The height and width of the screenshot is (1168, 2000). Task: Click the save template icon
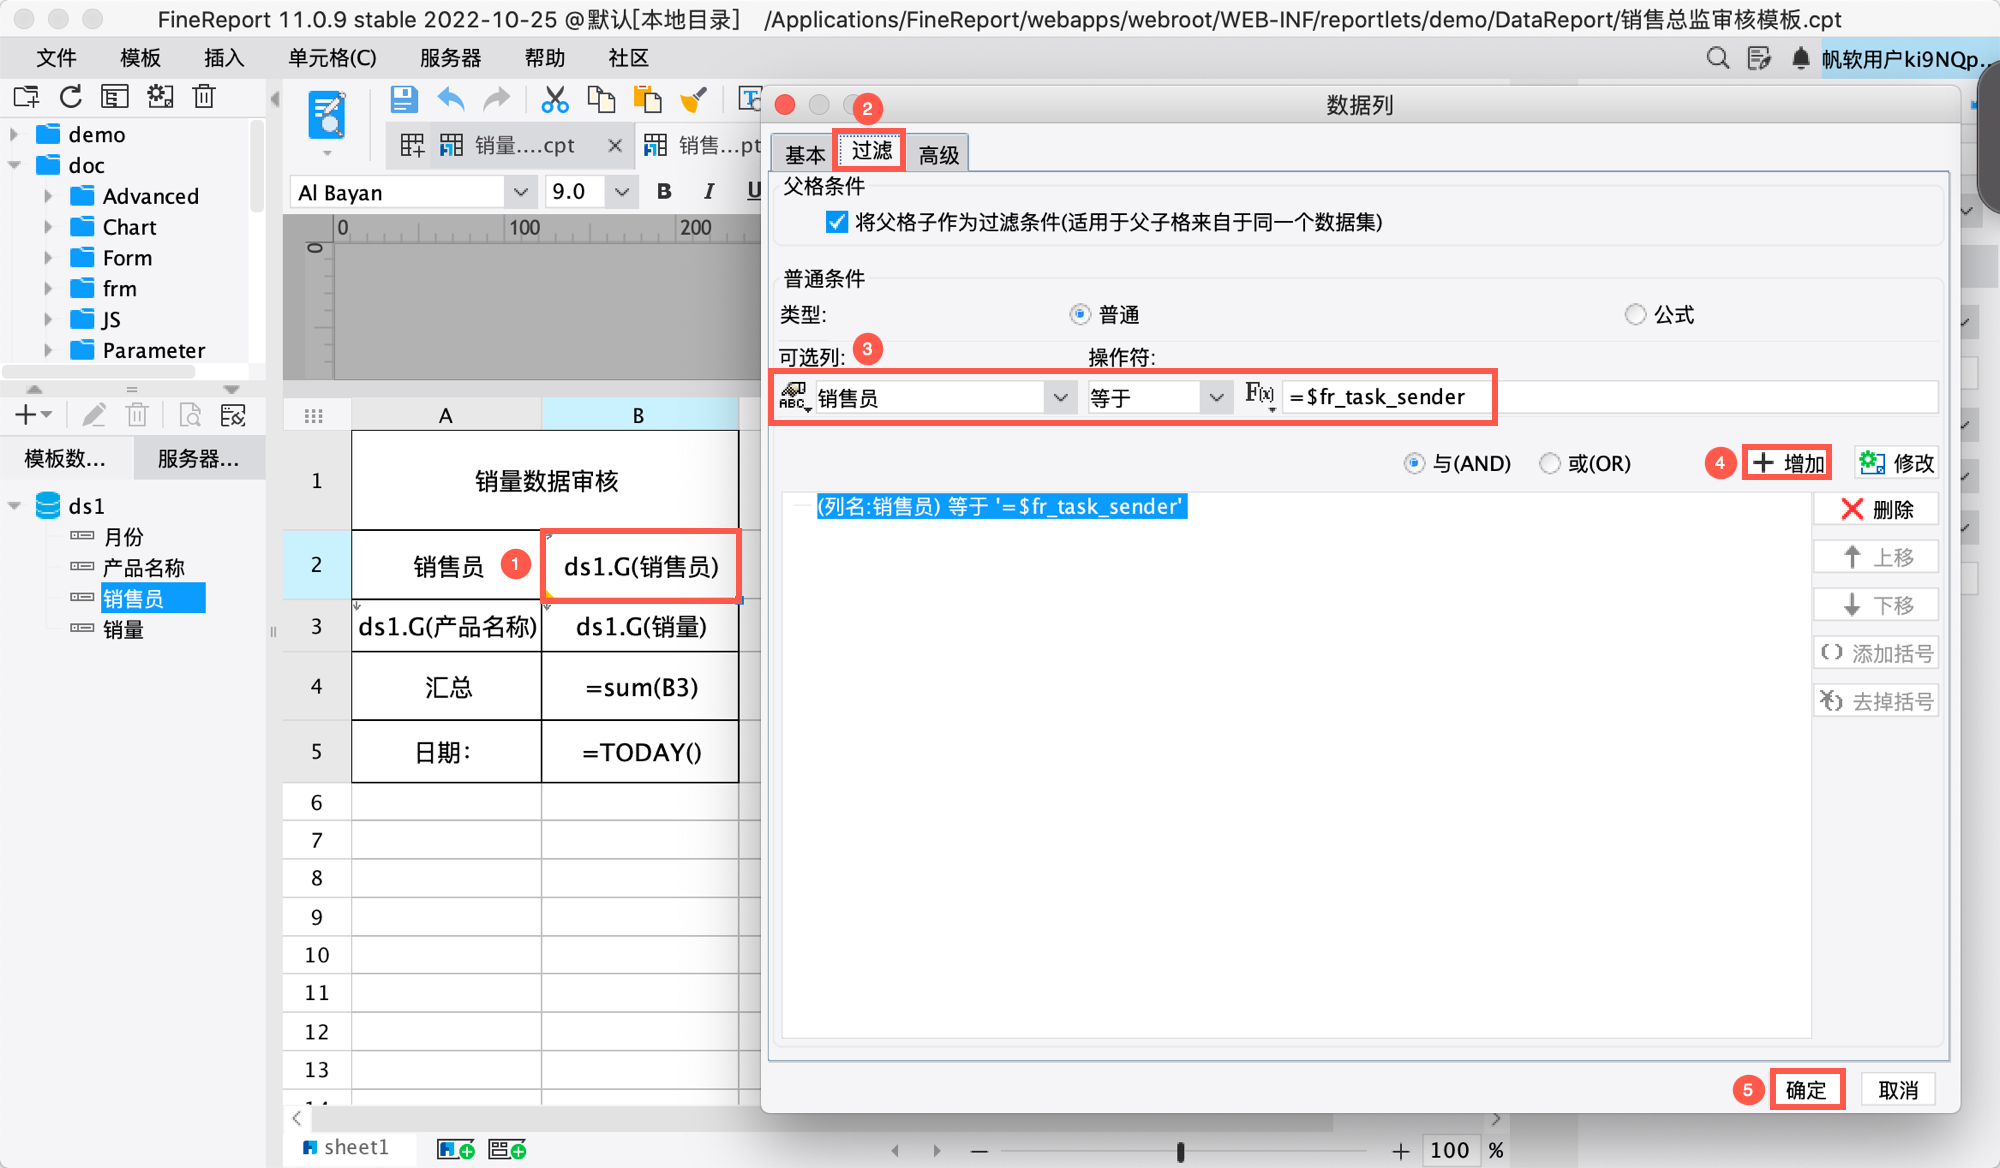pos(403,99)
